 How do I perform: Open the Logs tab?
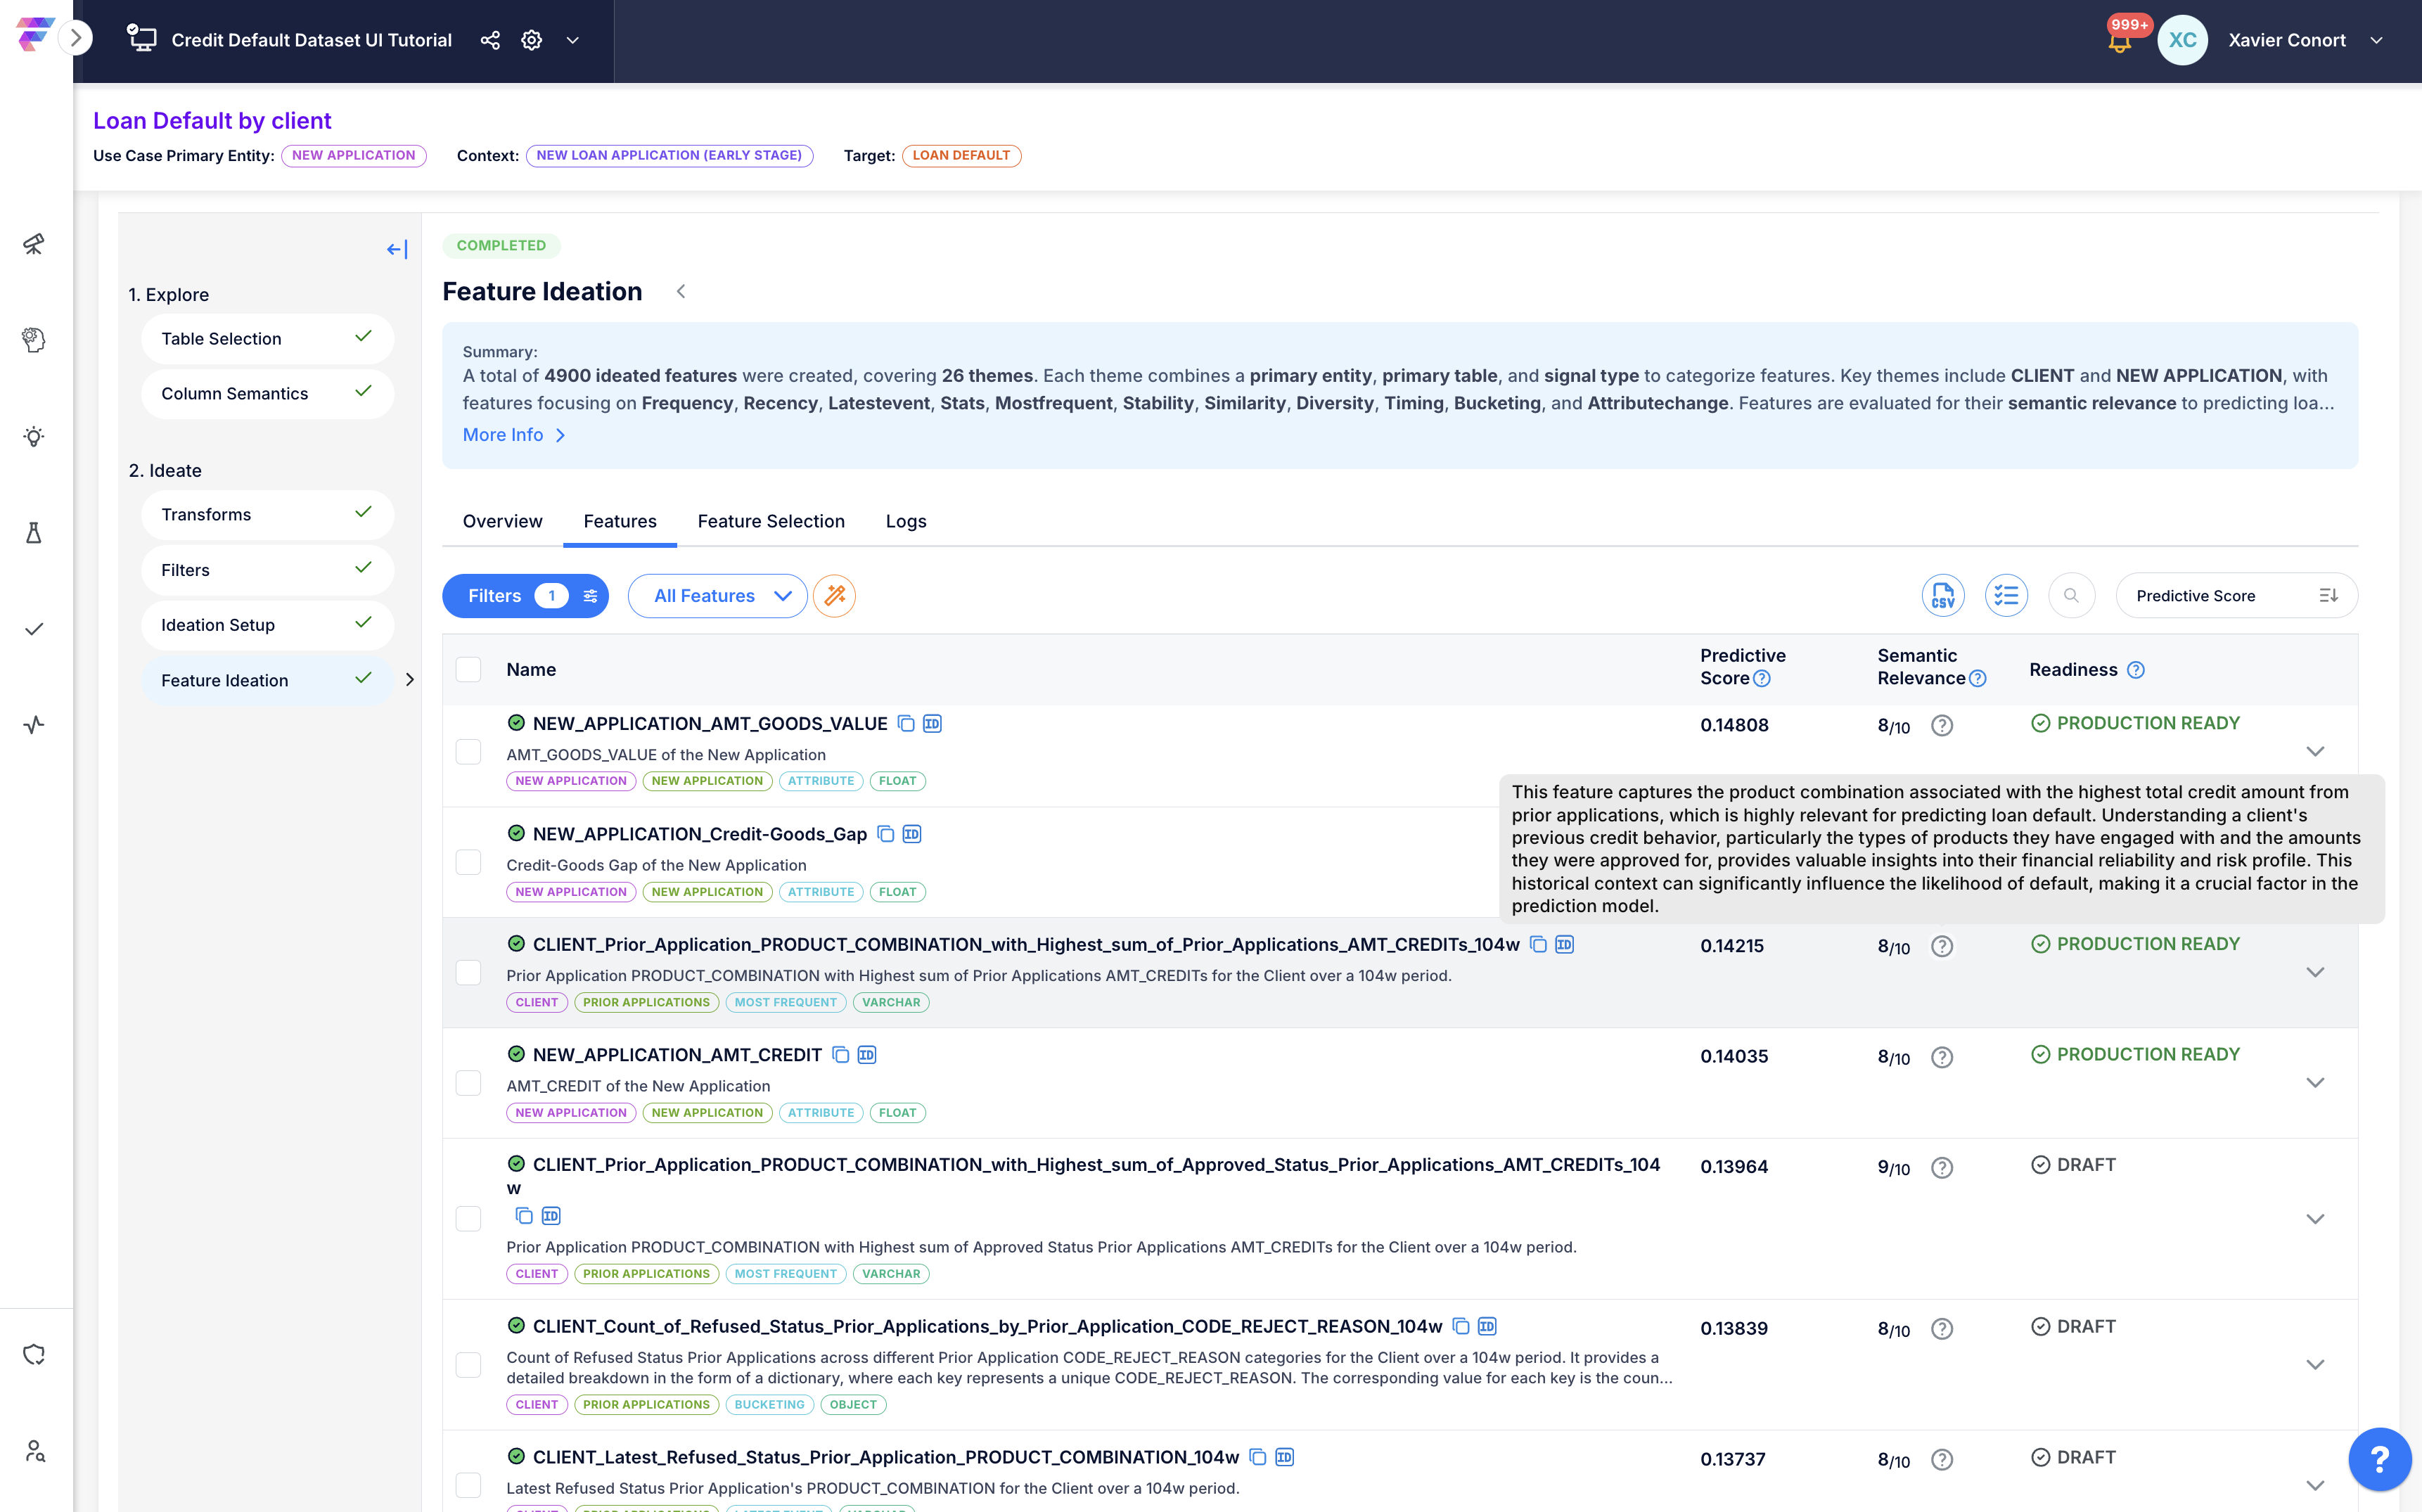(x=905, y=521)
